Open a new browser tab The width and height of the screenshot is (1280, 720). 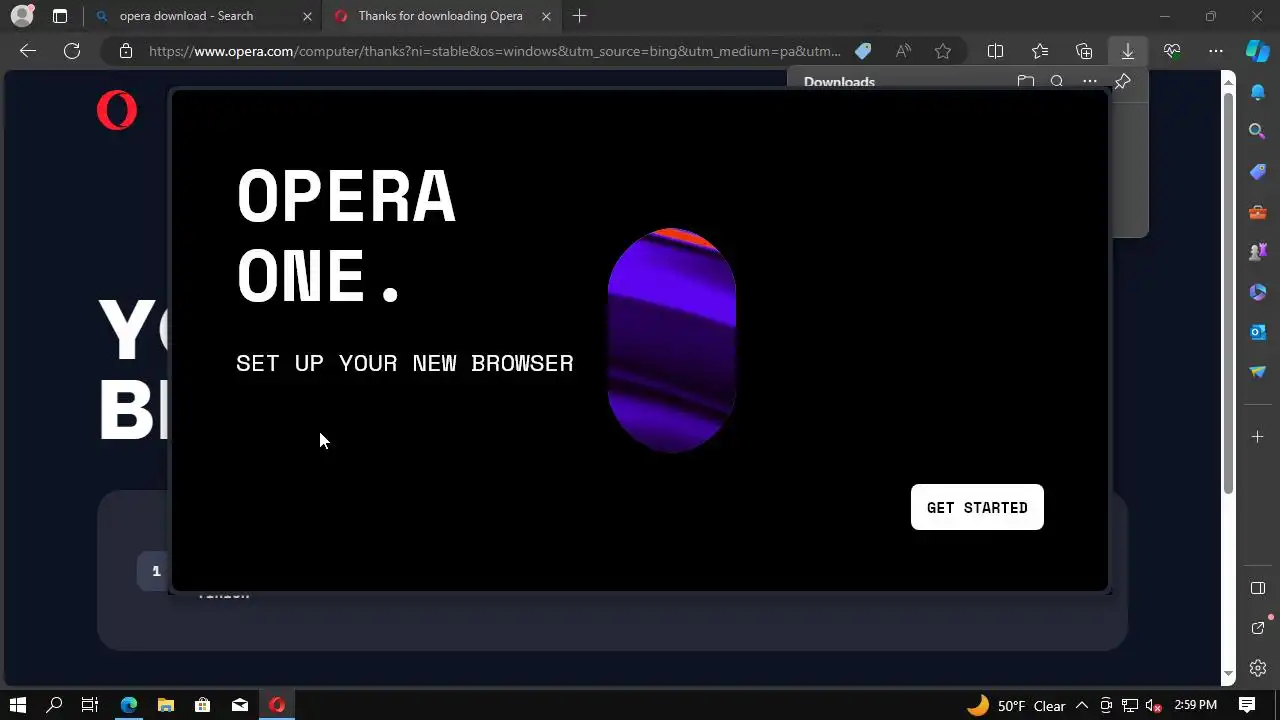click(579, 16)
